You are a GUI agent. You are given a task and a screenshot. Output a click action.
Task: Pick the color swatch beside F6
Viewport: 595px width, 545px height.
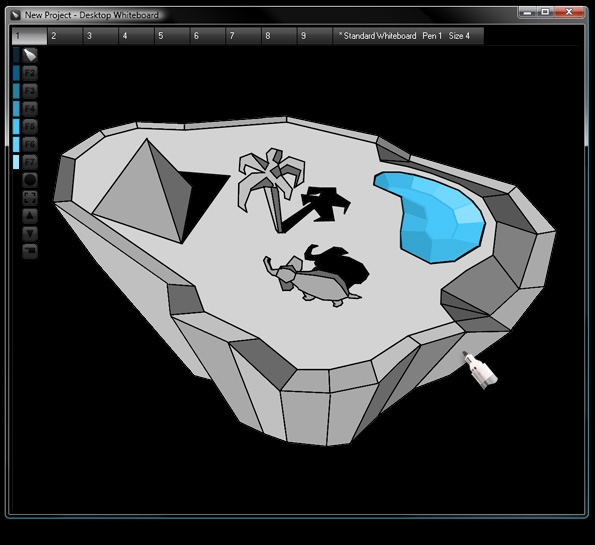(x=16, y=144)
